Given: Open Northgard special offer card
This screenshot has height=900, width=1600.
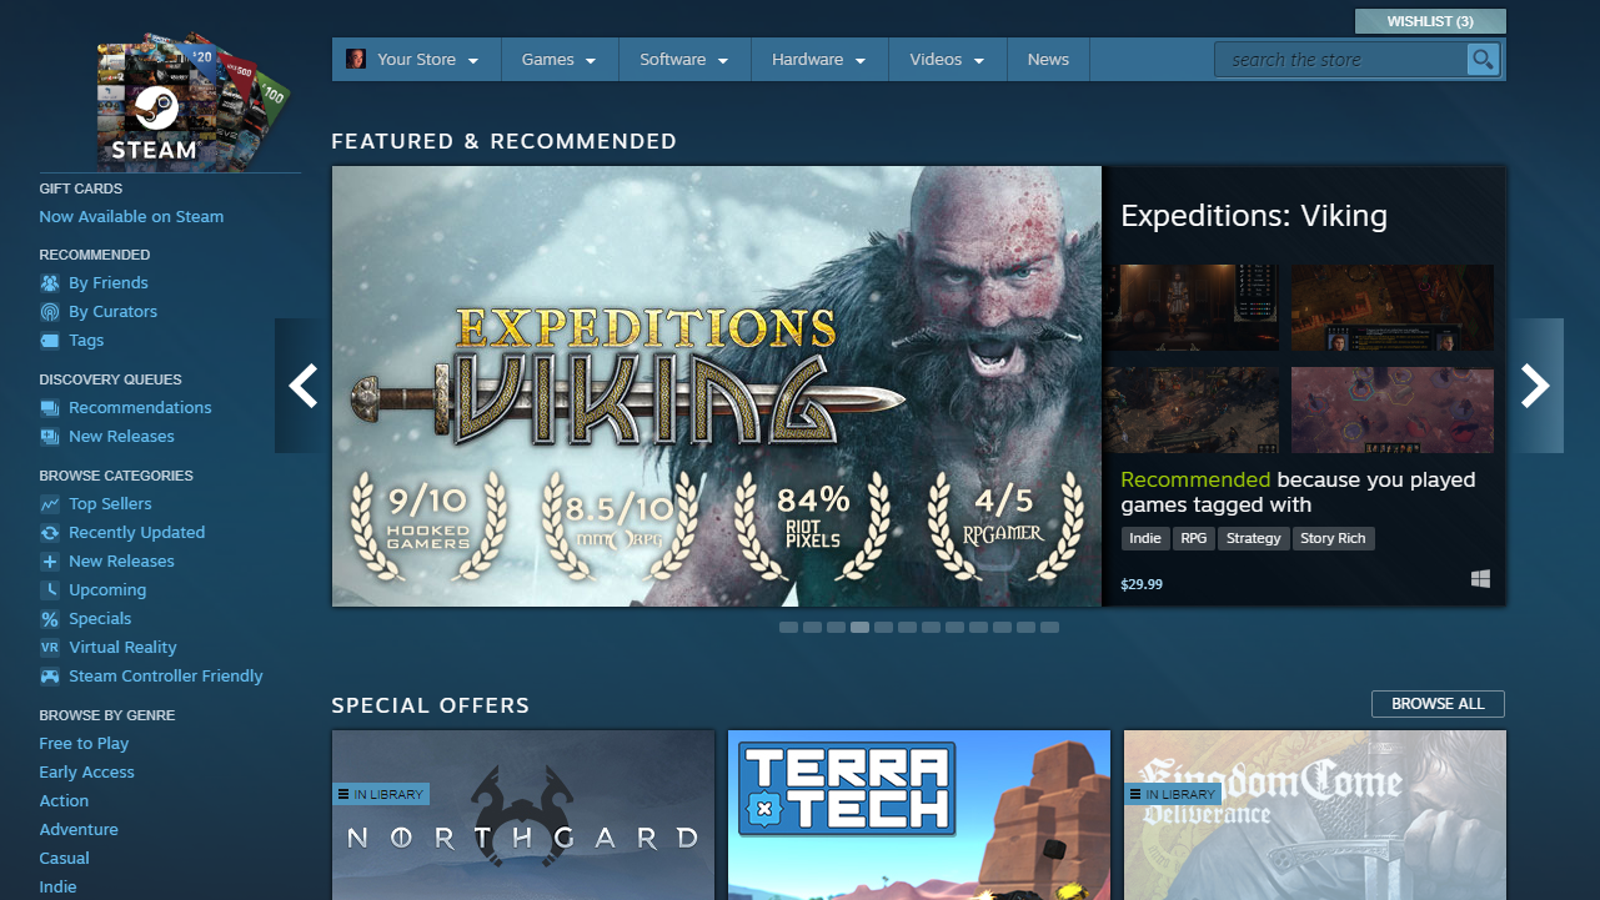Looking at the screenshot, I should pos(523,815).
